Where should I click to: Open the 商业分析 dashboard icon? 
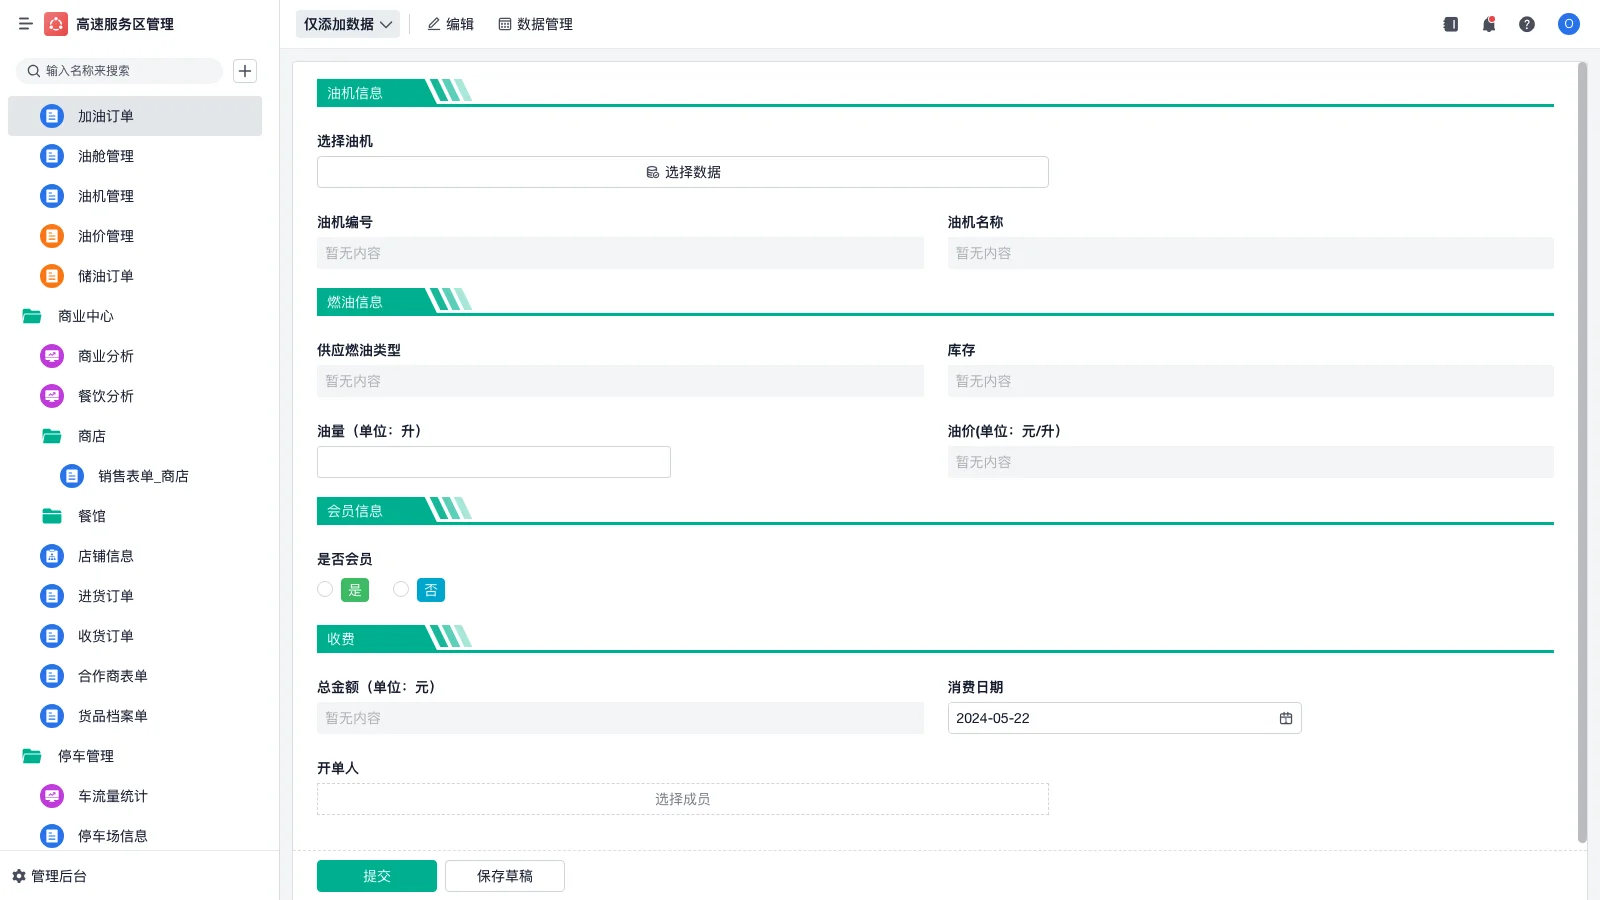(x=51, y=356)
